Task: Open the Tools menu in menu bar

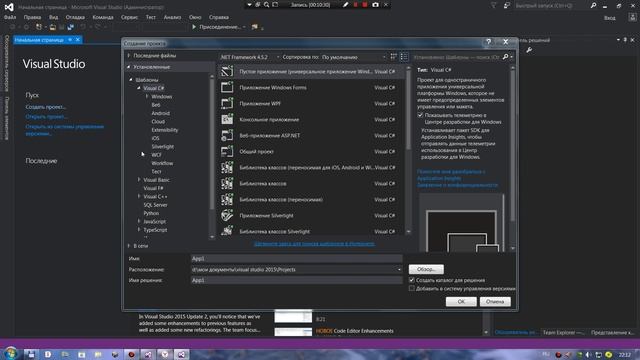Action: (x=129, y=17)
